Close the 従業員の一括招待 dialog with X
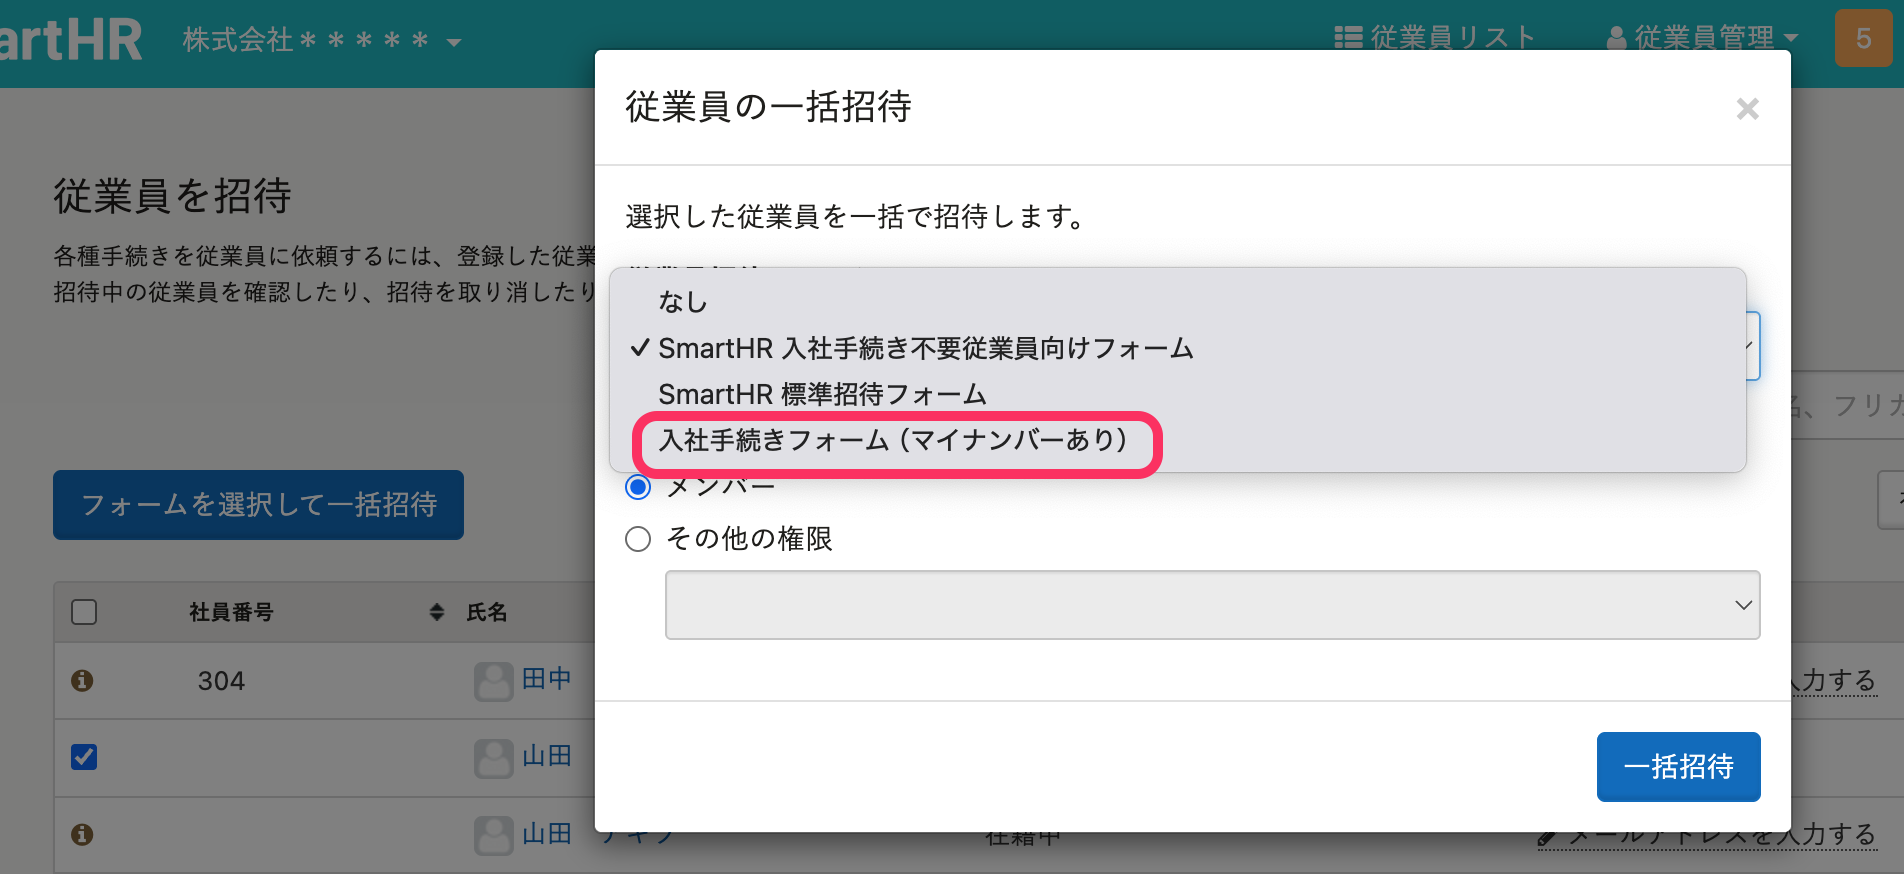This screenshot has height=874, width=1904. (x=1747, y=109)
